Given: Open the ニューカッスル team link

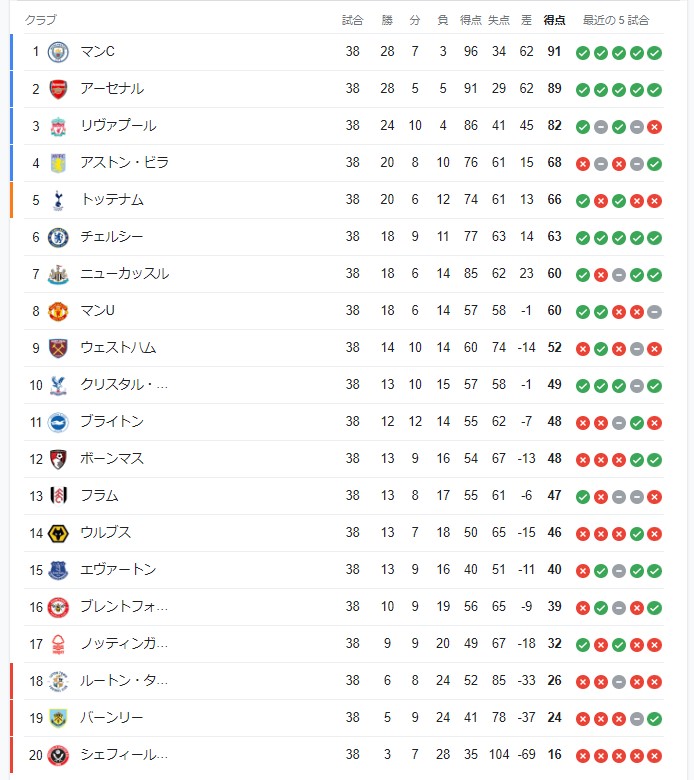Looking at the screenshot, I should coord(125,274).
